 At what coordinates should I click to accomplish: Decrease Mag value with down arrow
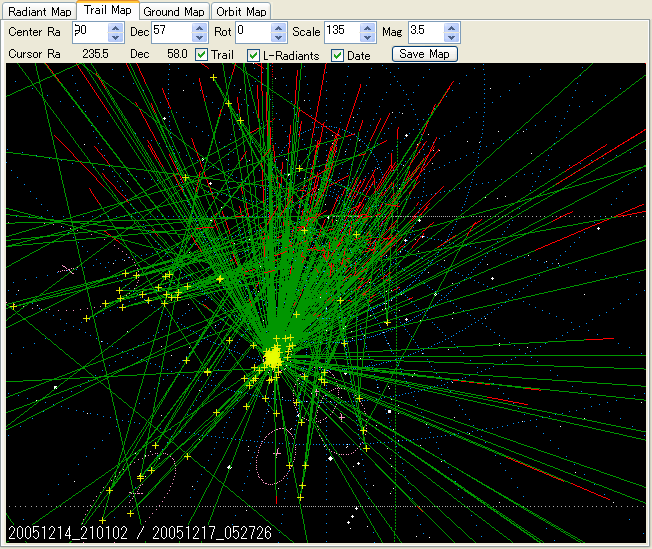coord(452,37)
